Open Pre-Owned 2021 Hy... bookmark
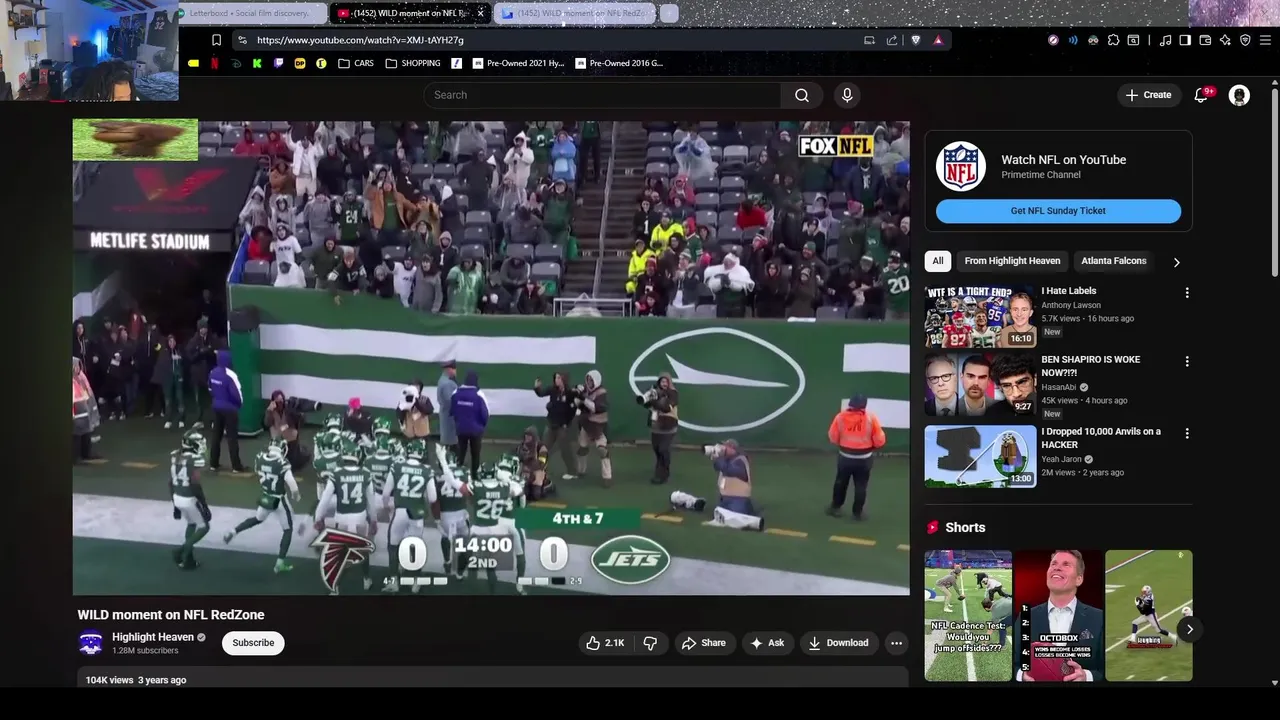Viewport: 1280px width, 720px height. (x=518, y=63)
